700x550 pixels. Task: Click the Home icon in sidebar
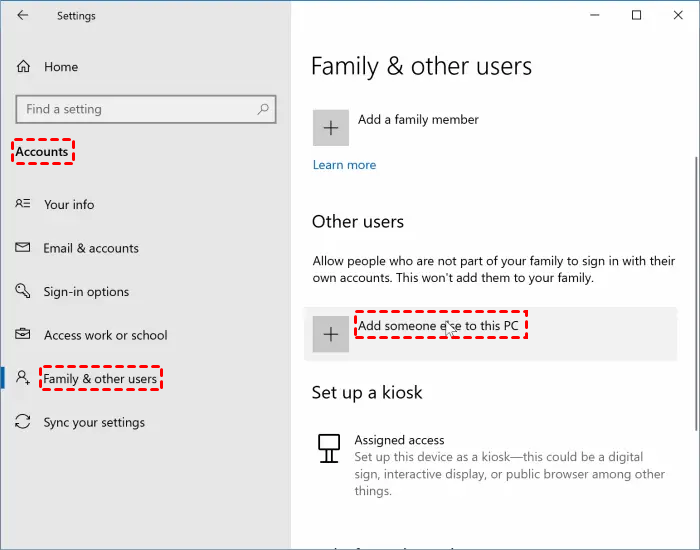24,67
